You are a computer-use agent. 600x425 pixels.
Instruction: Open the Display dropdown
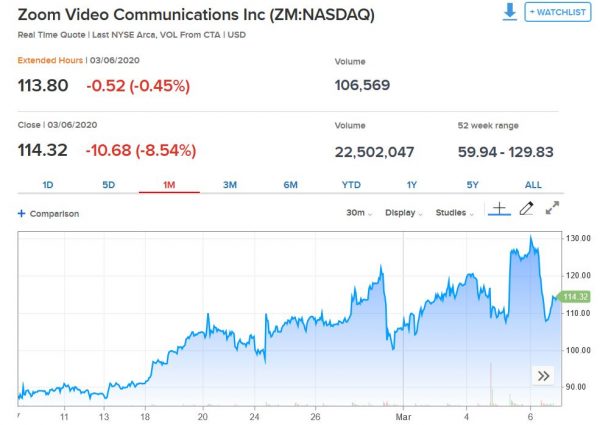[x=404, y=213]
